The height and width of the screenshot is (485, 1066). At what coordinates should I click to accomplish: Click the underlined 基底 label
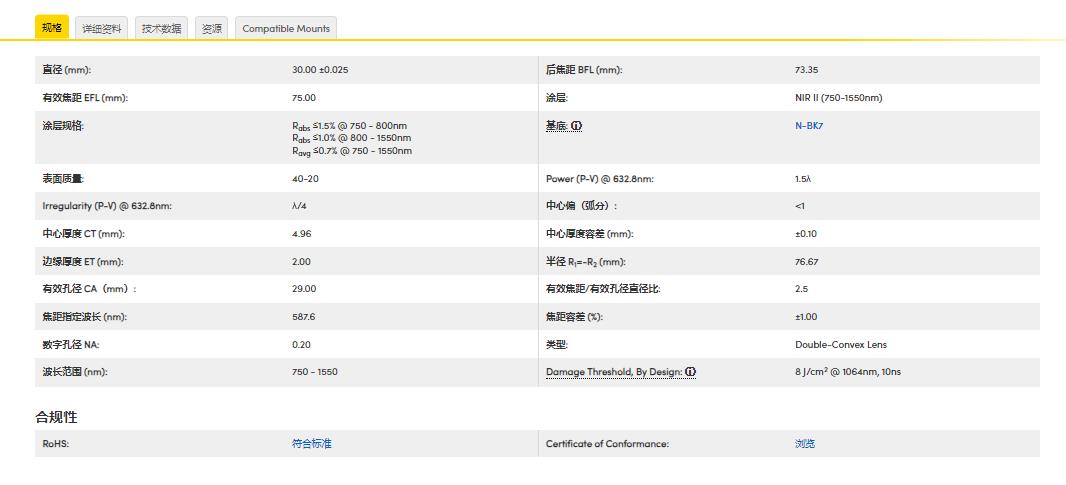tap(556, 126)
